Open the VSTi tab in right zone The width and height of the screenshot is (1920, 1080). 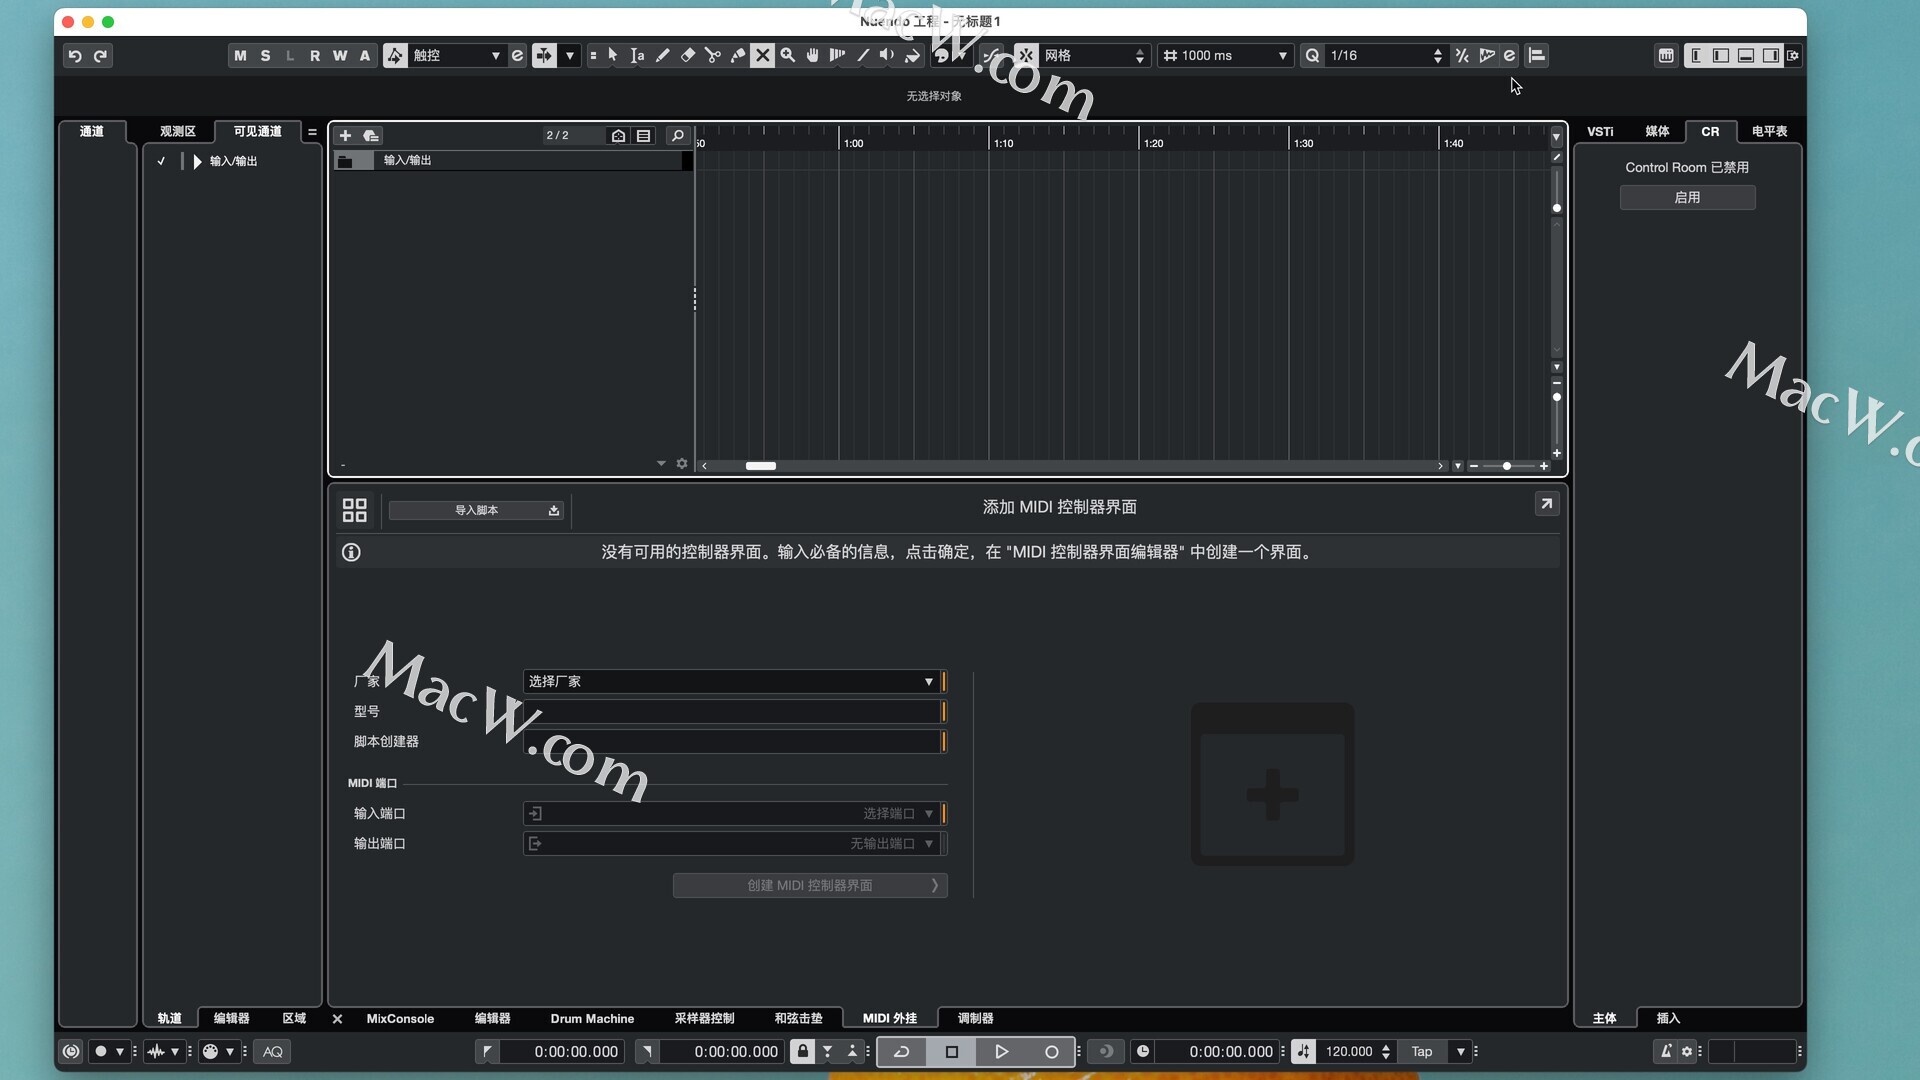[1600, 132]
